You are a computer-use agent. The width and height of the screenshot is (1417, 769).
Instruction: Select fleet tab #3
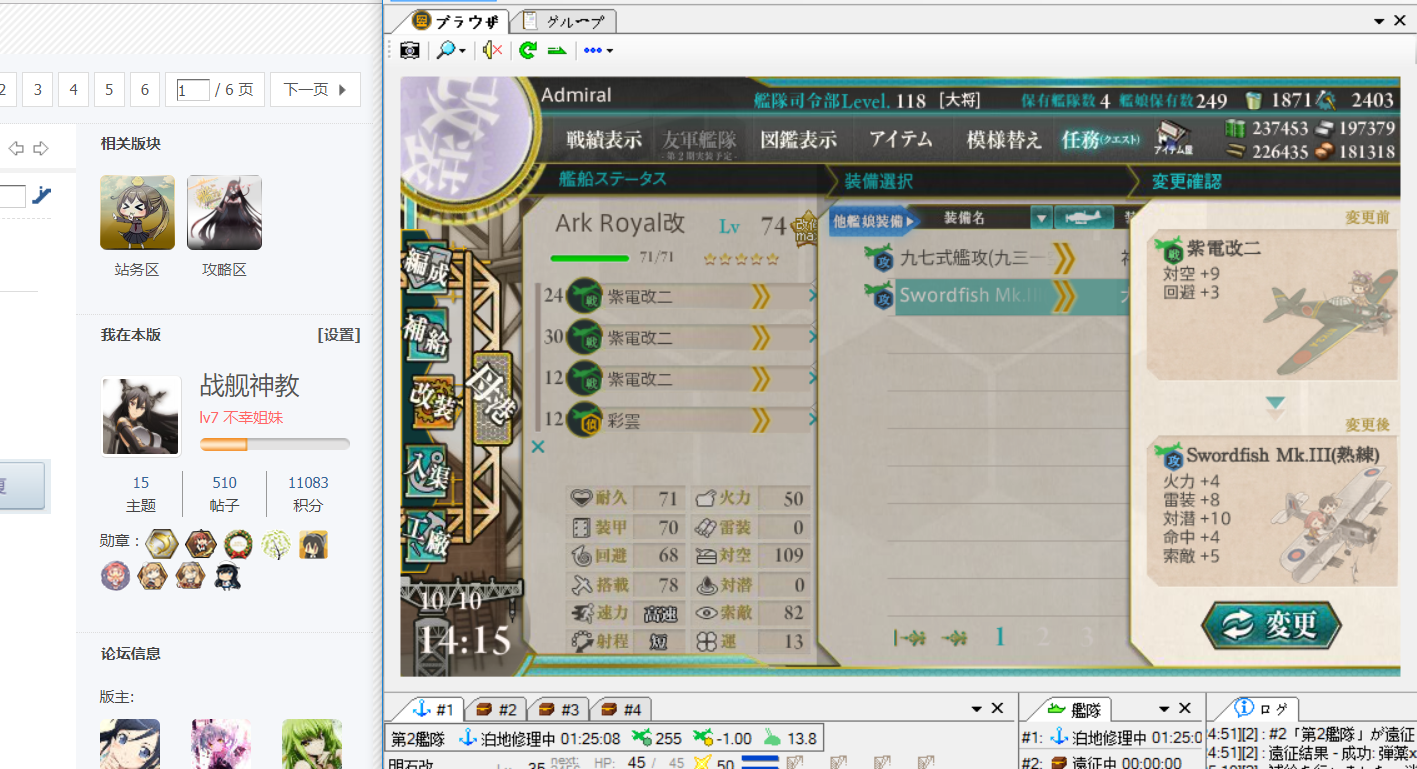[x=558, y=709]
